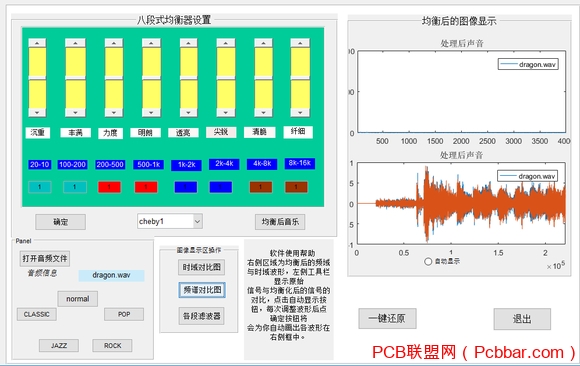Click down arrow of the 纤细 band slider
Viewport: 580px width, 366px height.
[x=300, y=112]
